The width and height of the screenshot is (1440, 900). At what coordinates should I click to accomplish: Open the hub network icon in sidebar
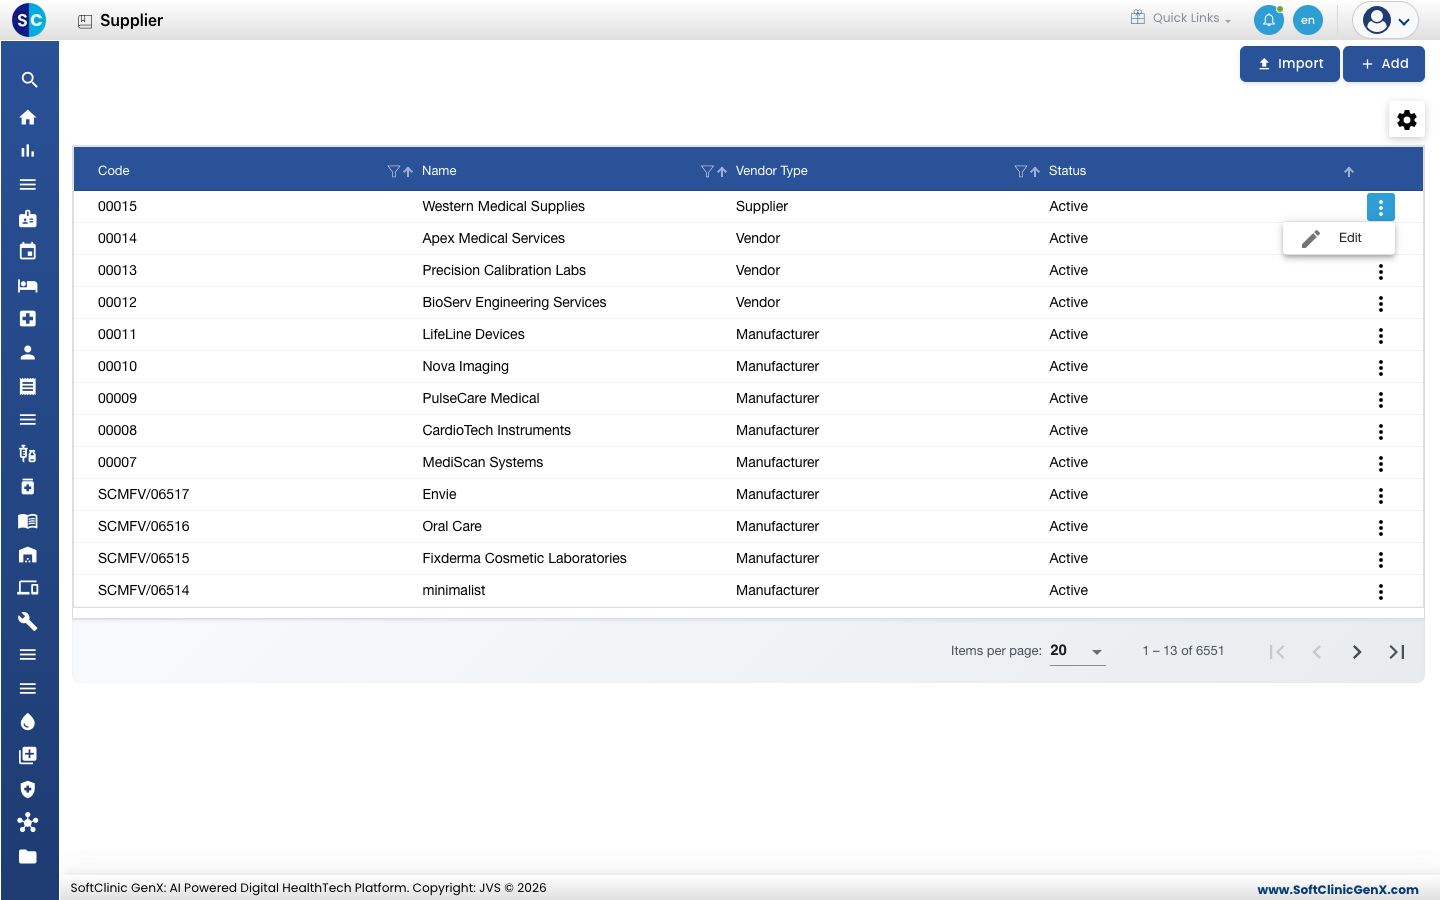(x=28, y=822)
